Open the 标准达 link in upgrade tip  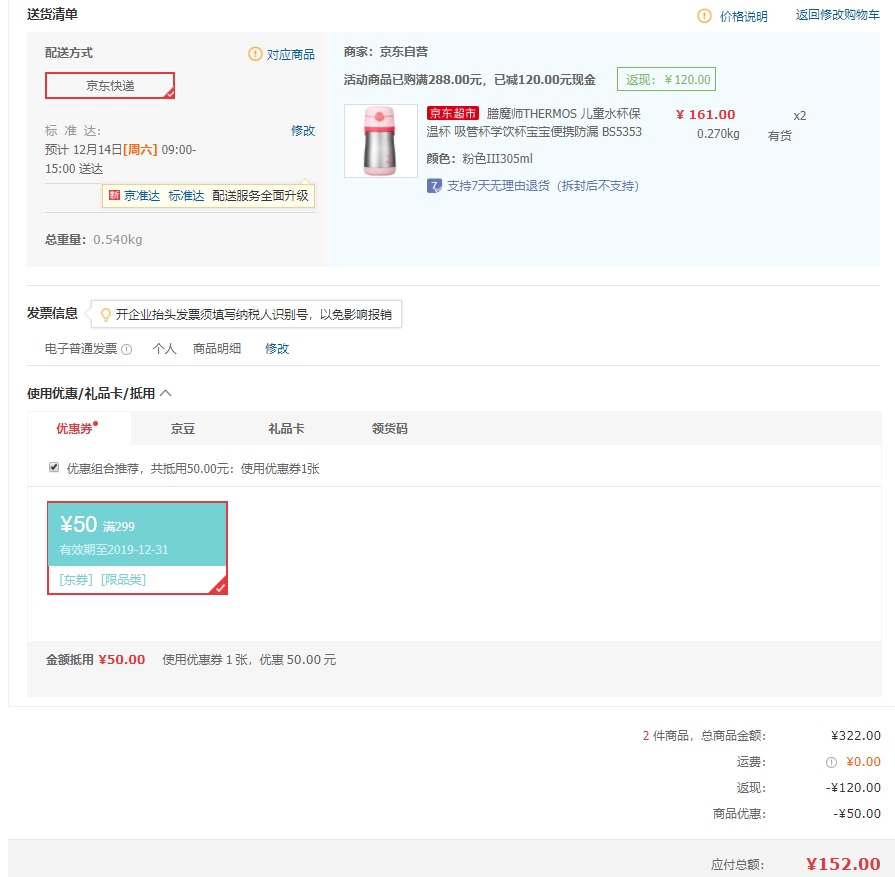click(x=187, y=196)
